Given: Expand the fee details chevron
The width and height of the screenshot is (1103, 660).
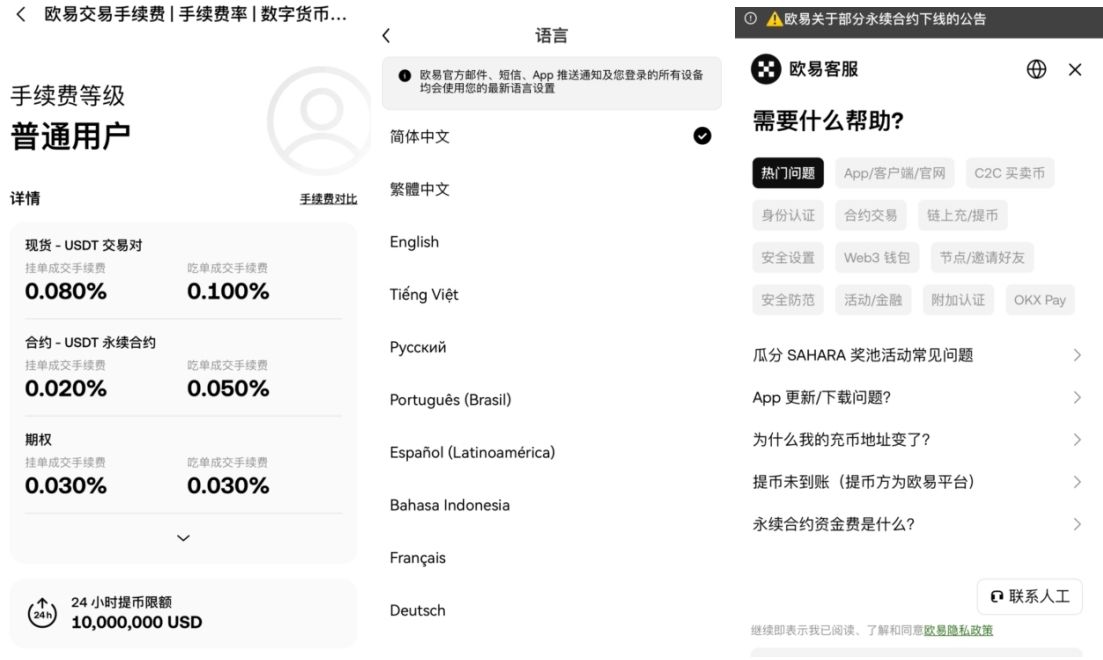Looking at the screenshot, I should (x=182, y=537).
